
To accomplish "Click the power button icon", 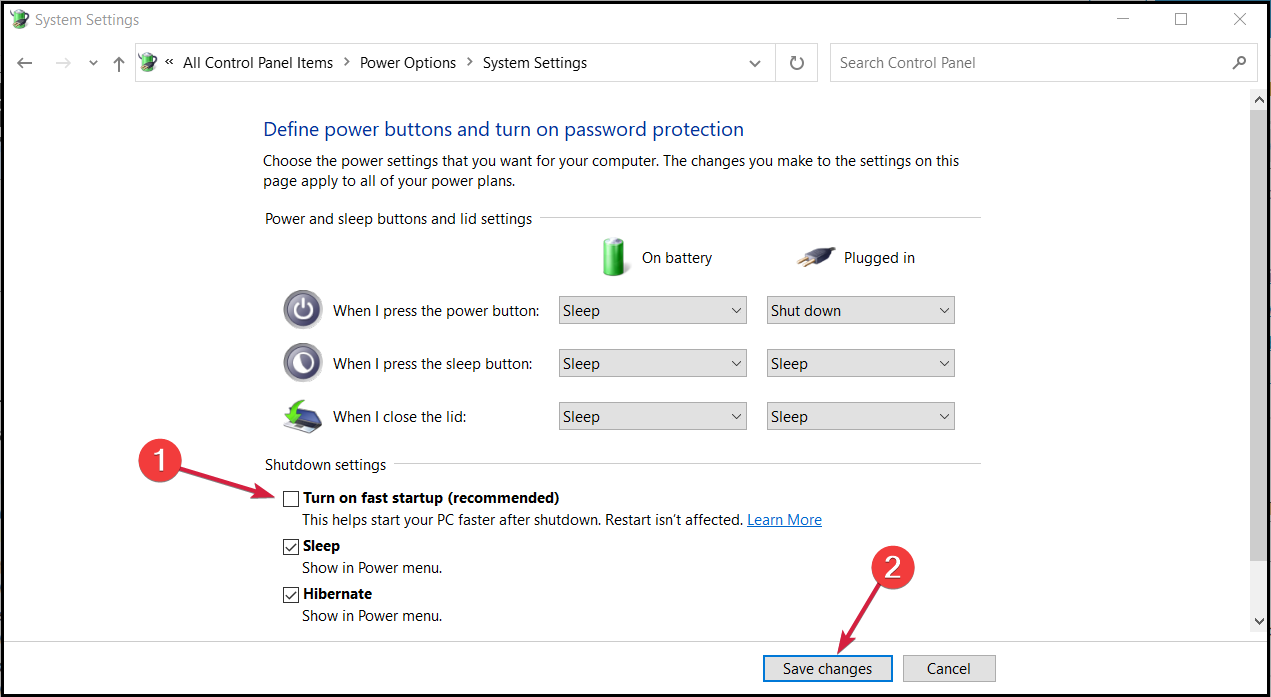I will [303, 310].
